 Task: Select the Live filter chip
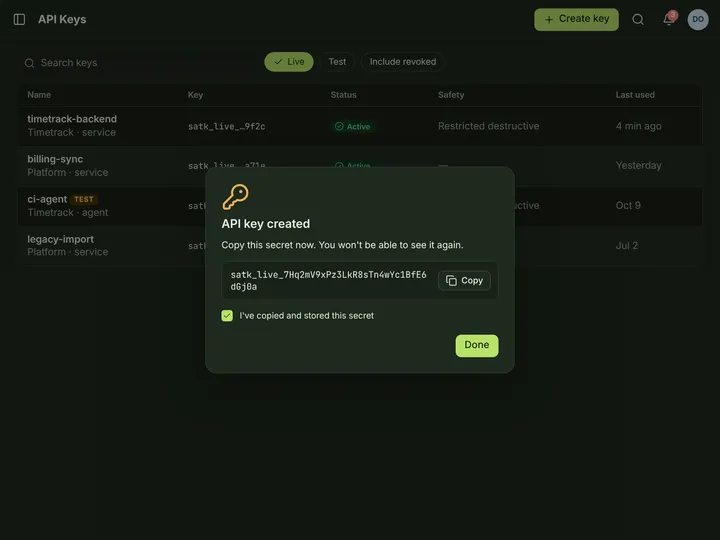[x=289, y=62]
